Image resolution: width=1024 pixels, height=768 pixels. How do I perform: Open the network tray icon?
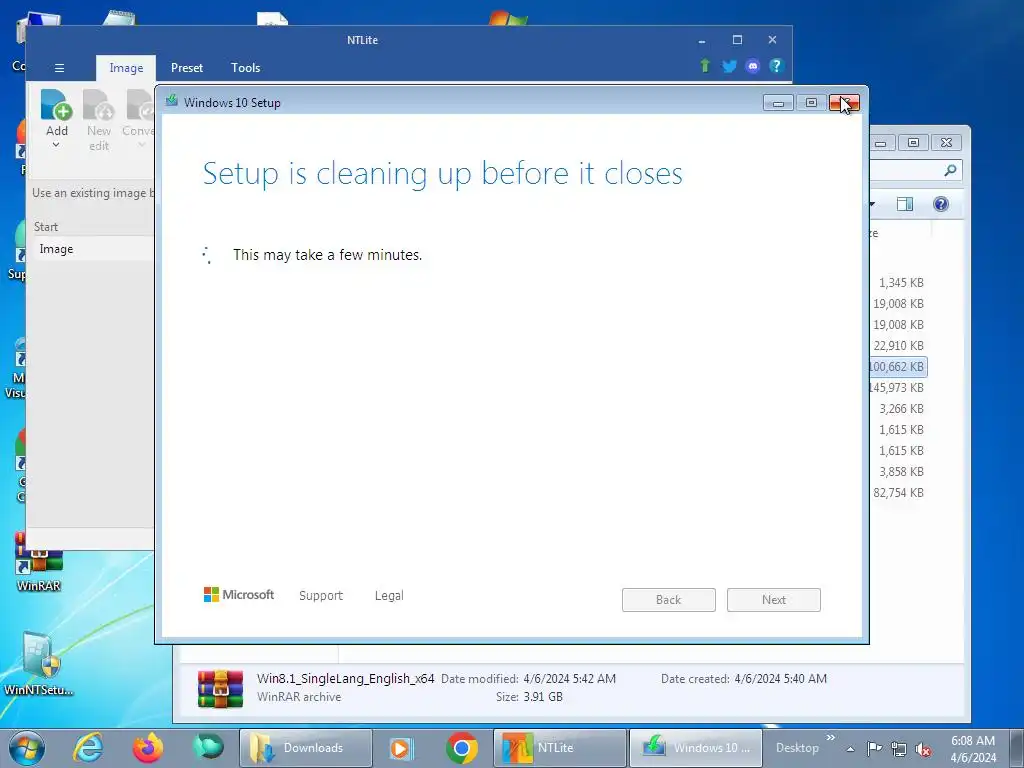coord(899,749)
